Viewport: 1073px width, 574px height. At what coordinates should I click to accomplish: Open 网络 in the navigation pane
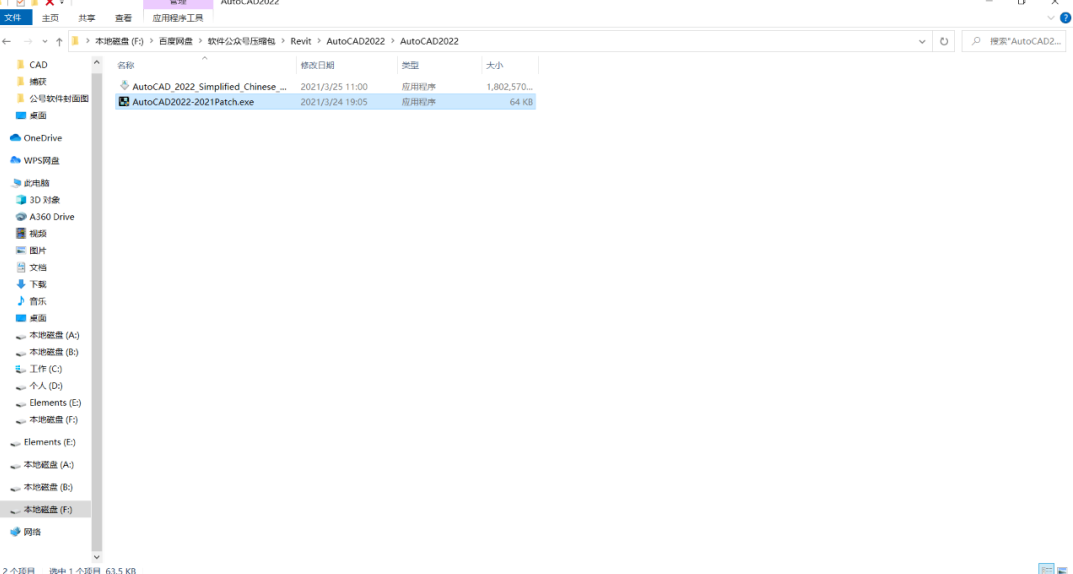[x=32, y=532]
